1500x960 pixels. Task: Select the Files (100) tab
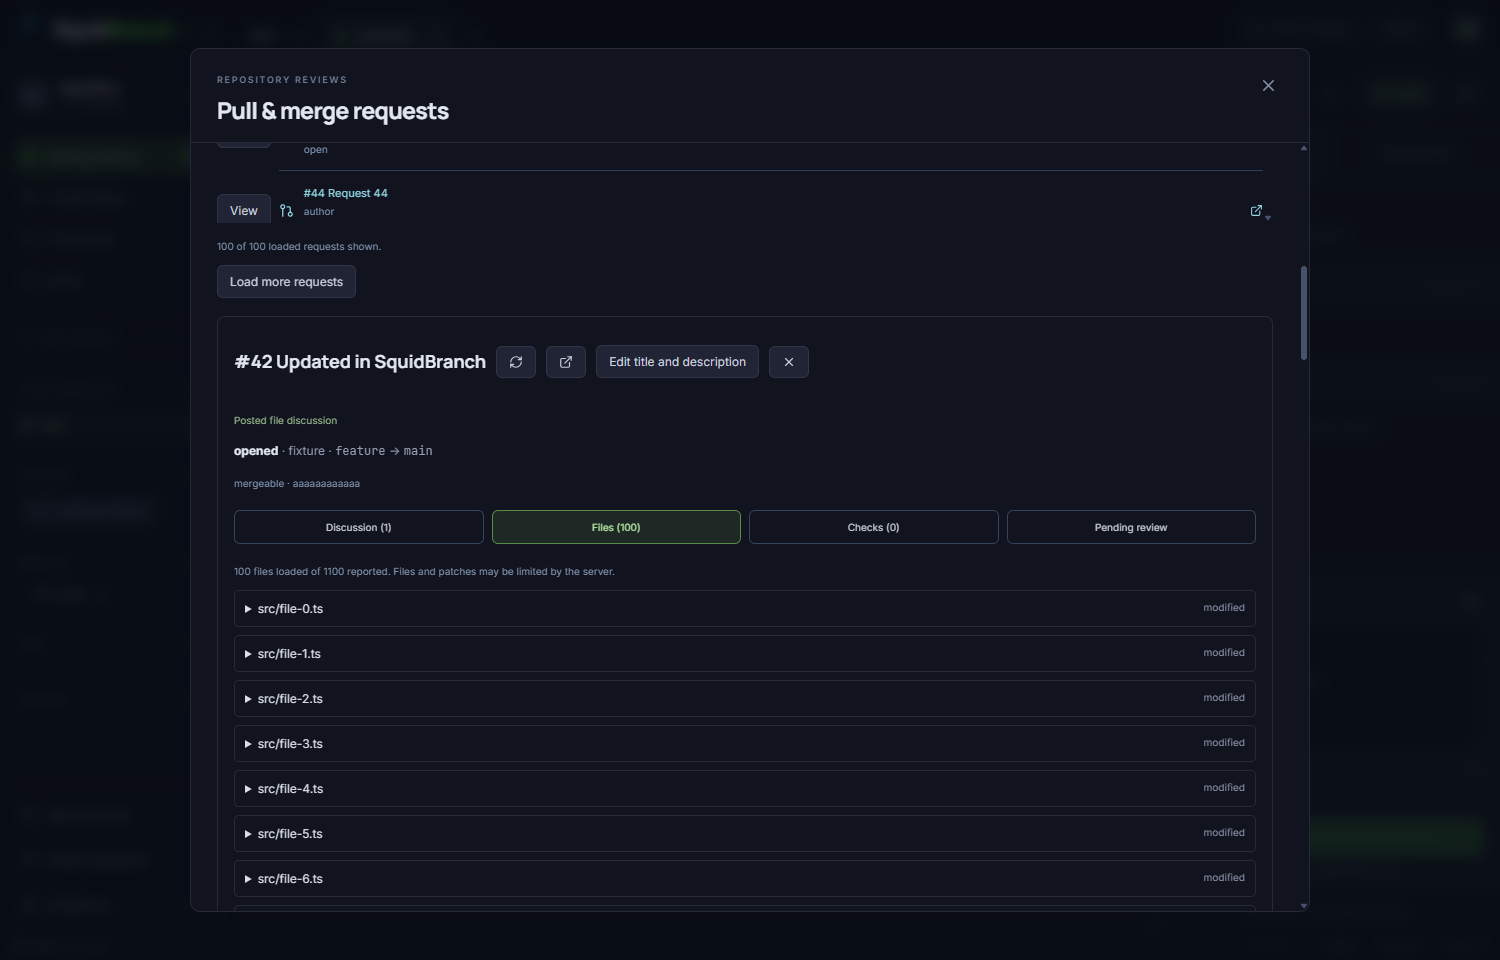(x=616, y=527)
